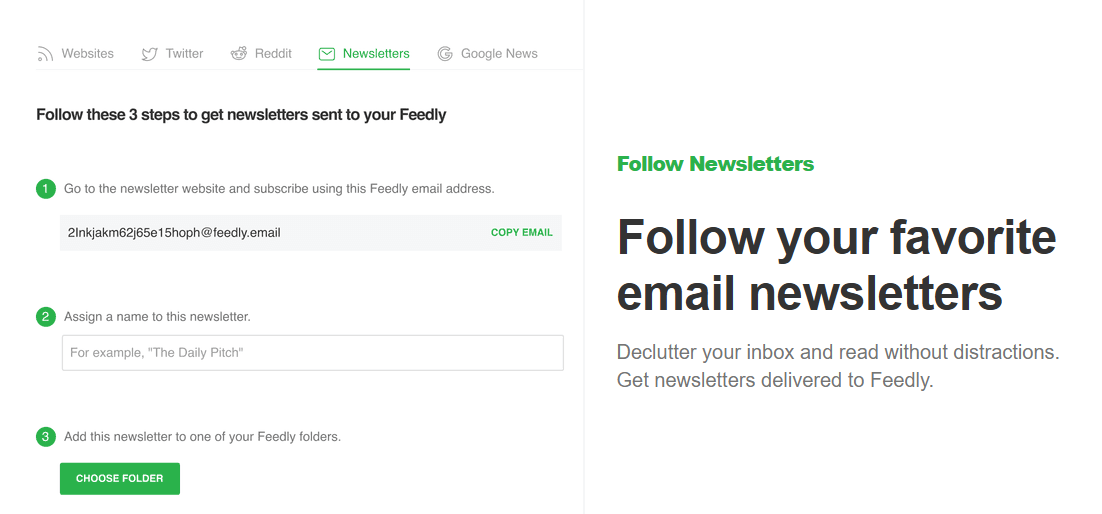
Task: Click the Google 'G' icon
Action: (x=445, y=54)
